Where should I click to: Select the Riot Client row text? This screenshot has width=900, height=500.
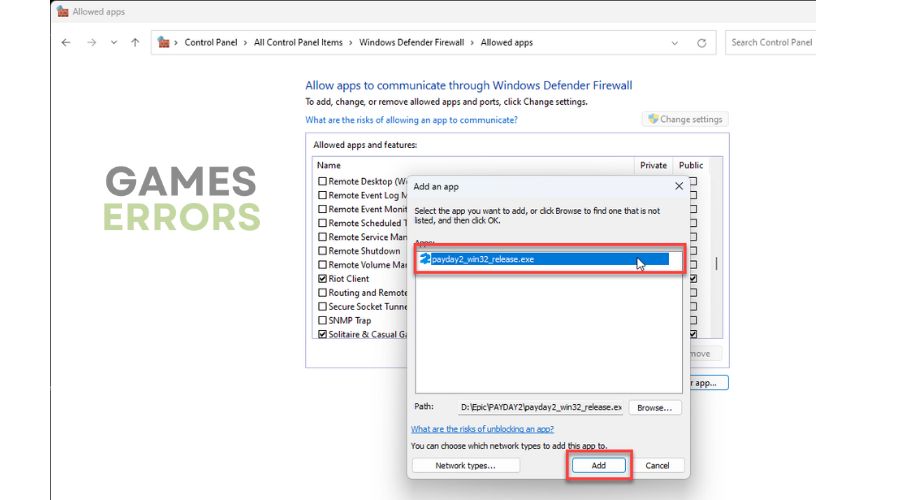pyautogui.click(x=348, y=279)
